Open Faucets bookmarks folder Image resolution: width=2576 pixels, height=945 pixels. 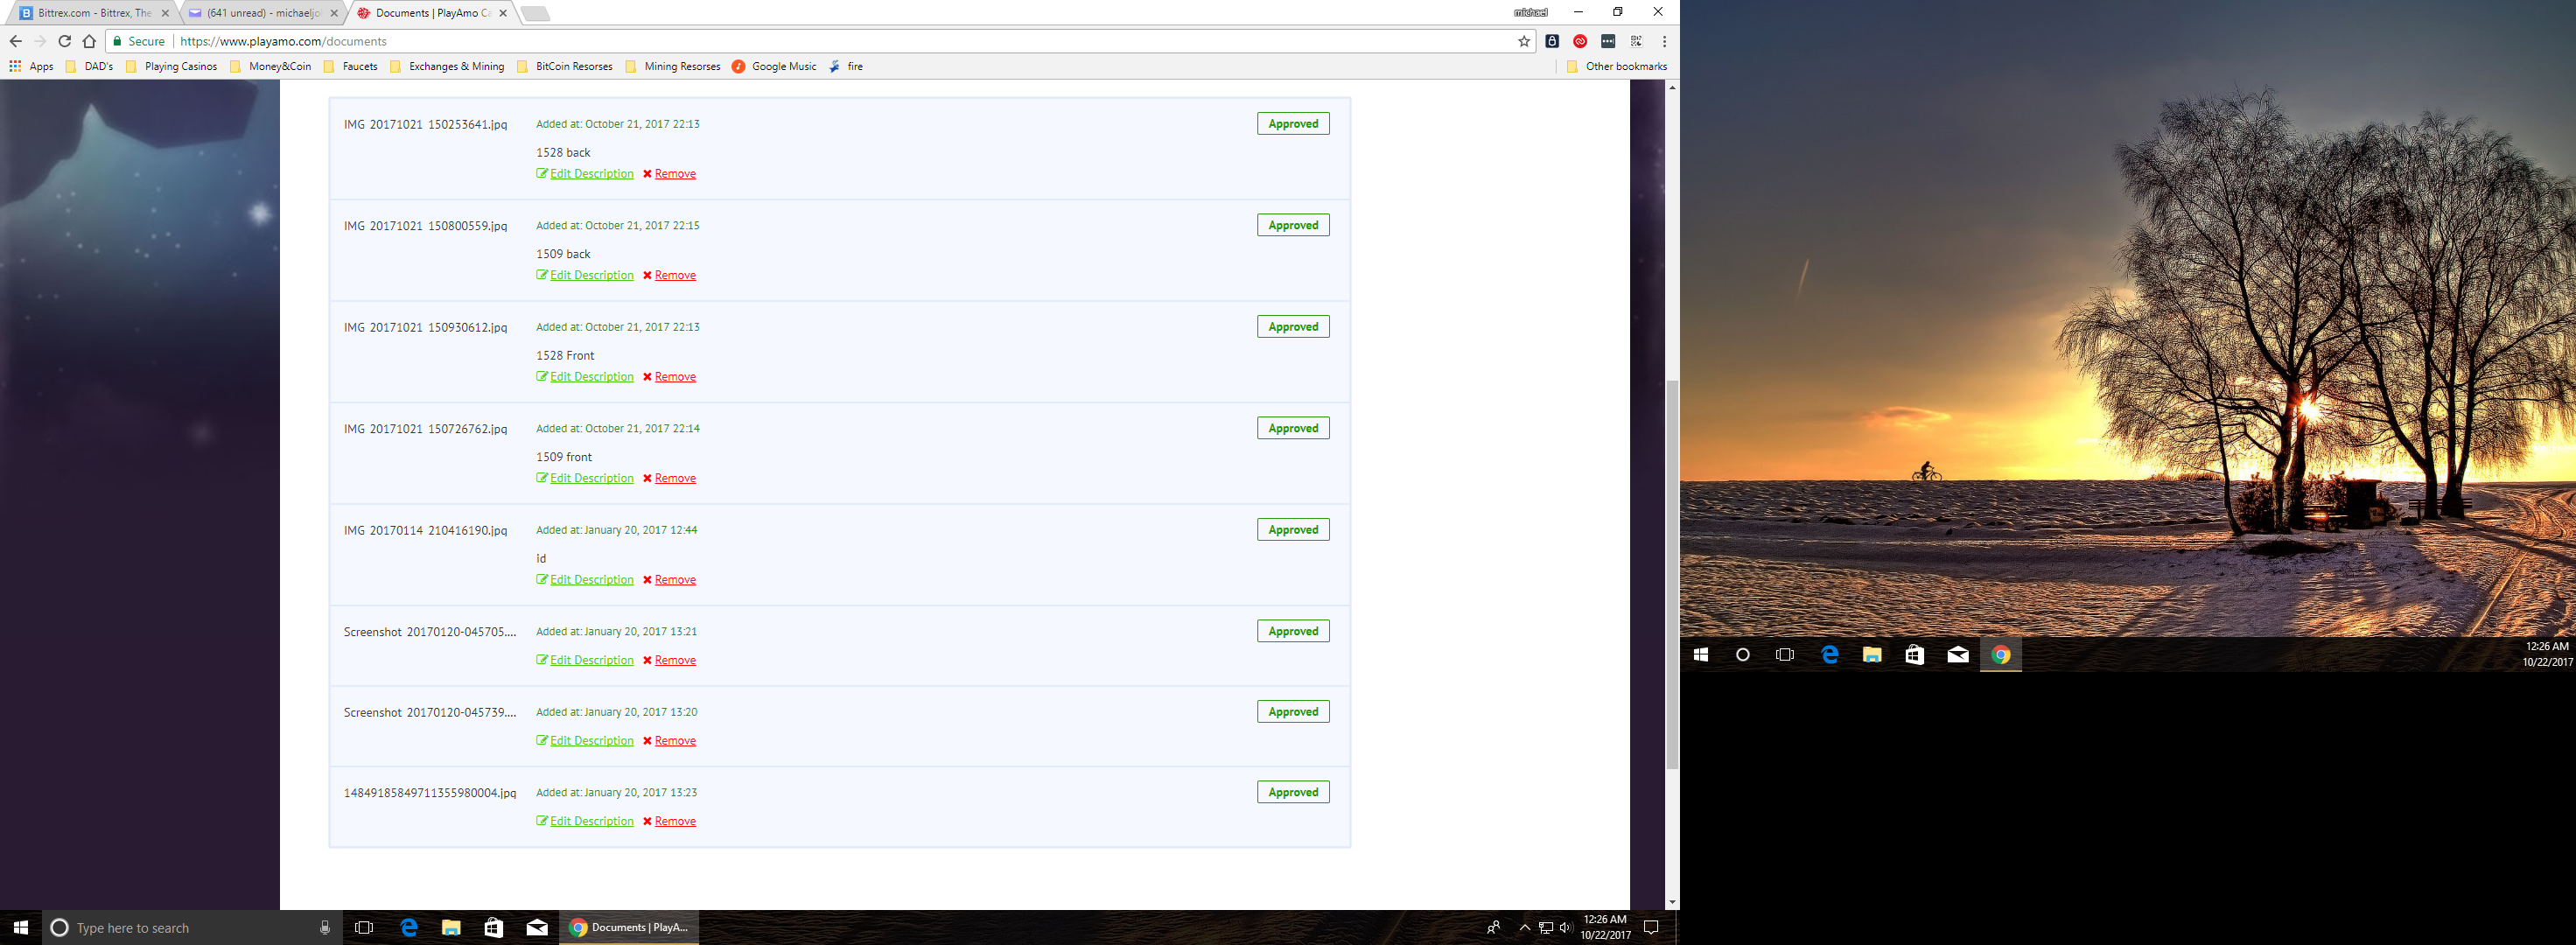pos(350,66)
